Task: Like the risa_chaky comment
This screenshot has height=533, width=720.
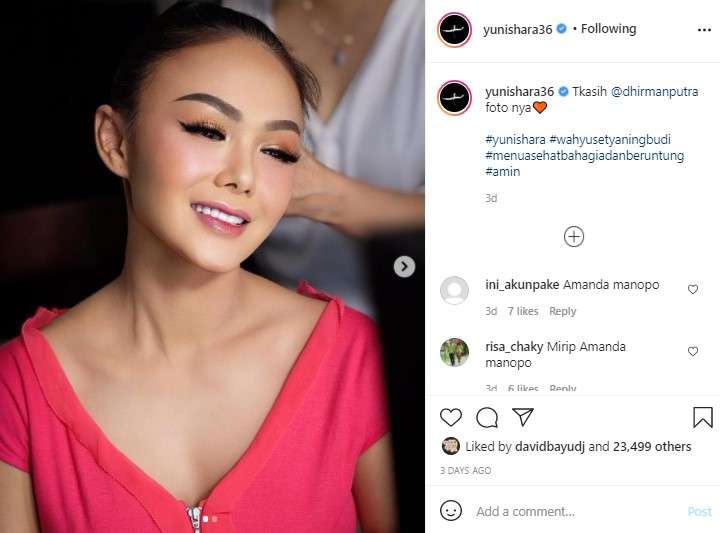Action: pyautogui.click(x=693, y=351)
